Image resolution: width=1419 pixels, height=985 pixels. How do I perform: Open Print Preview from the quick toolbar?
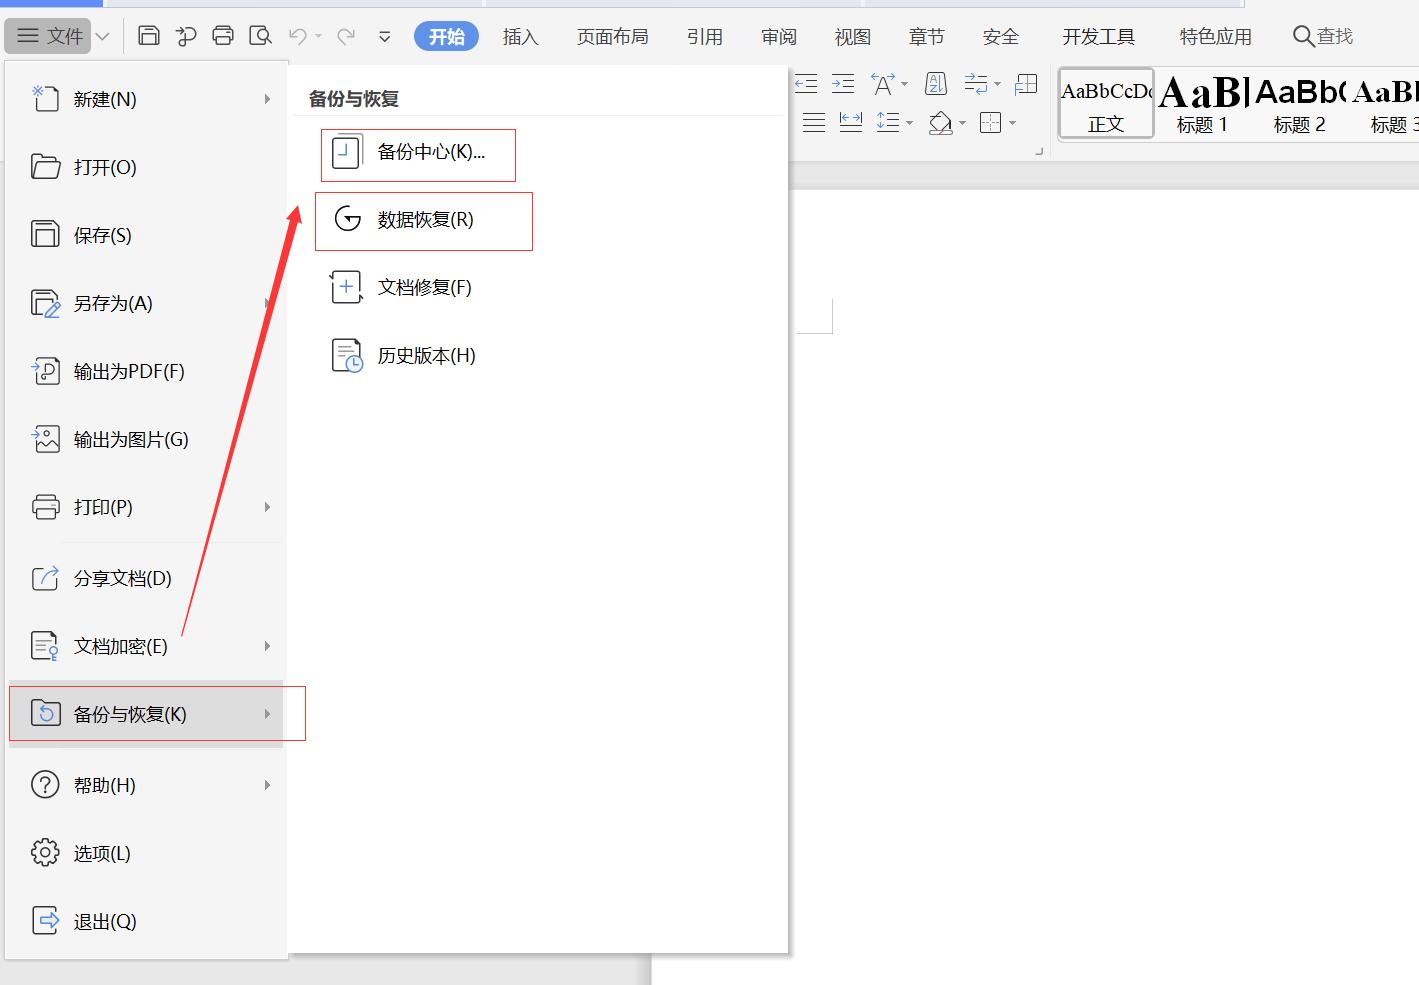(x=260, y=34)
